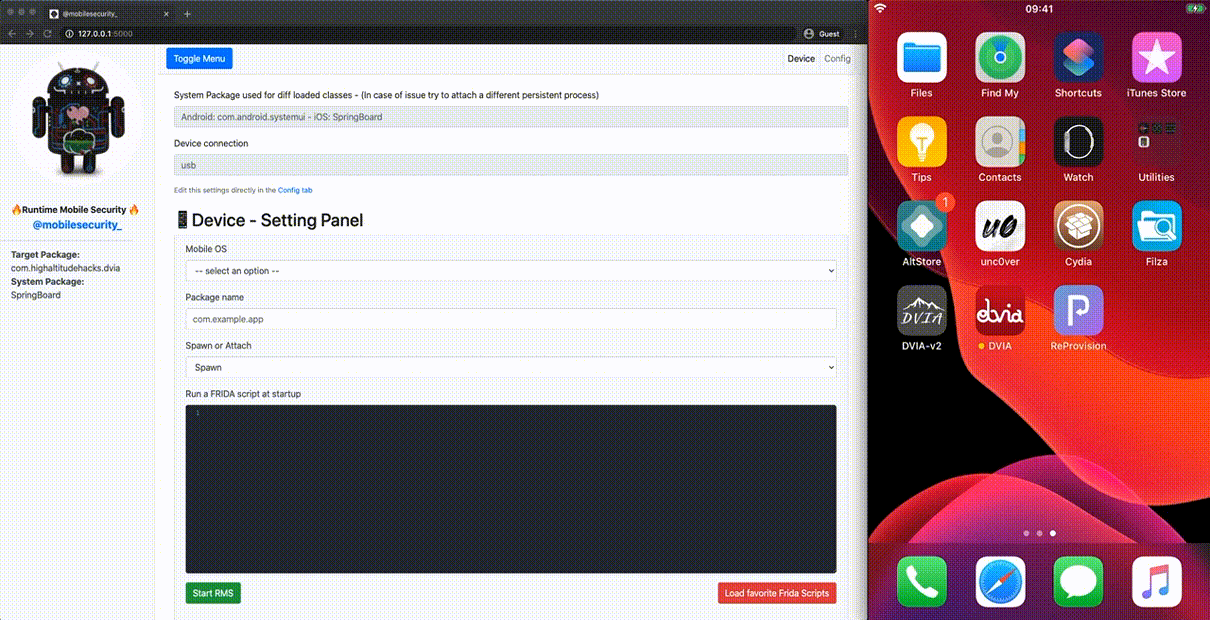Open the Spawn or Attach dropdown

pos(511,367)
